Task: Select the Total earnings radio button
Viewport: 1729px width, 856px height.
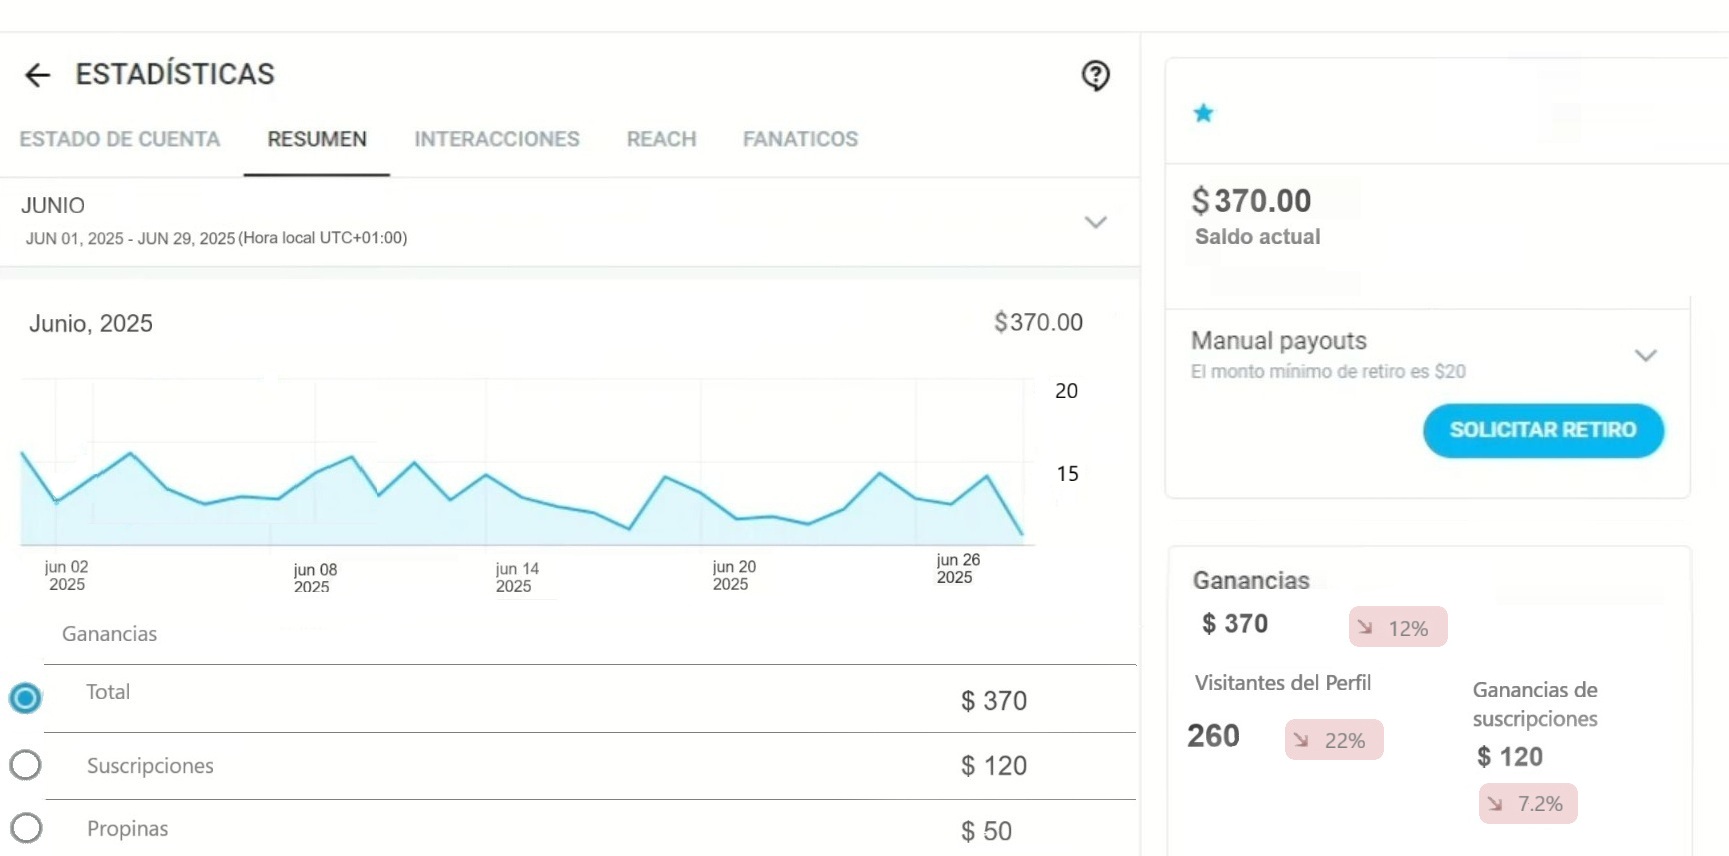Action: [26, 698]
